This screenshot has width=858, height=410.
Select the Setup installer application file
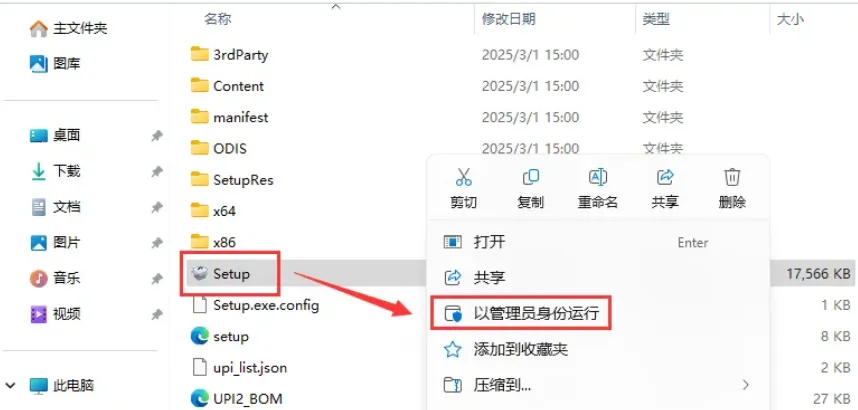(x=231, y=273)
